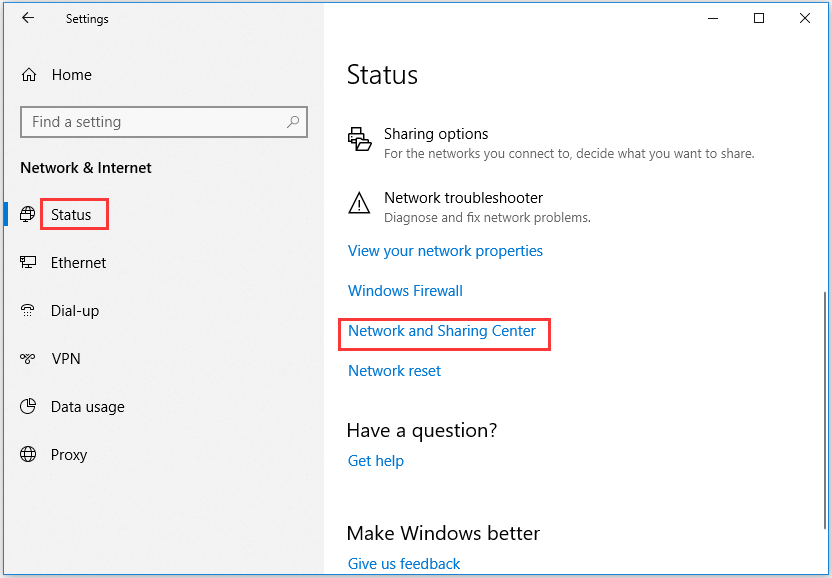Switch to Data usage page
832x578 pixels.
tap(88, 407)
